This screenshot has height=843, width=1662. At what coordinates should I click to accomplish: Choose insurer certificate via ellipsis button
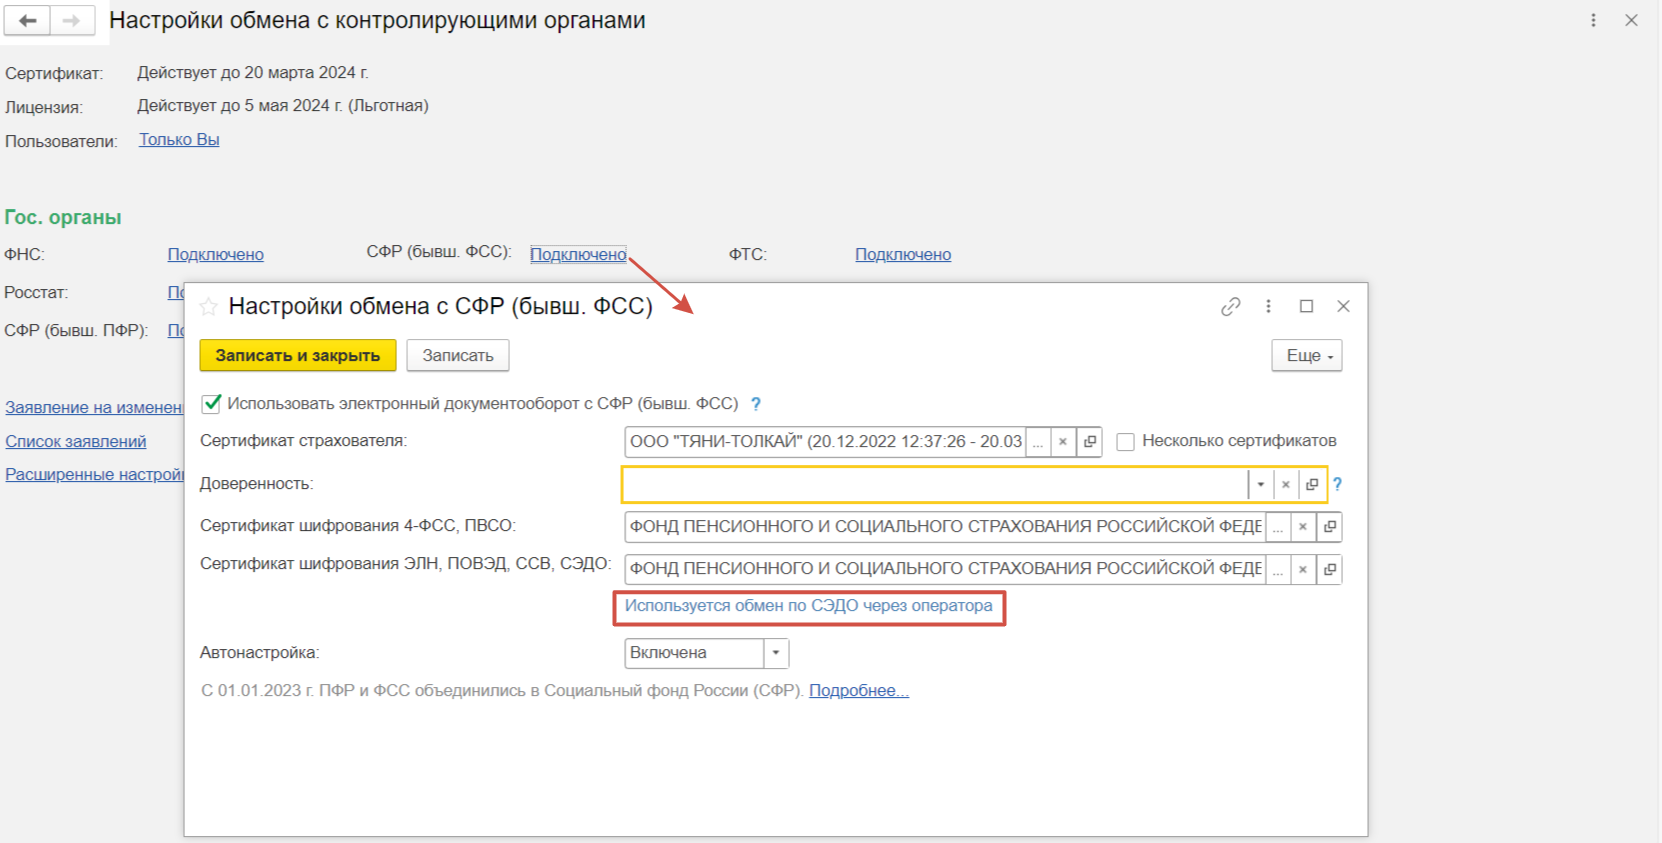tap(1038, 441)
